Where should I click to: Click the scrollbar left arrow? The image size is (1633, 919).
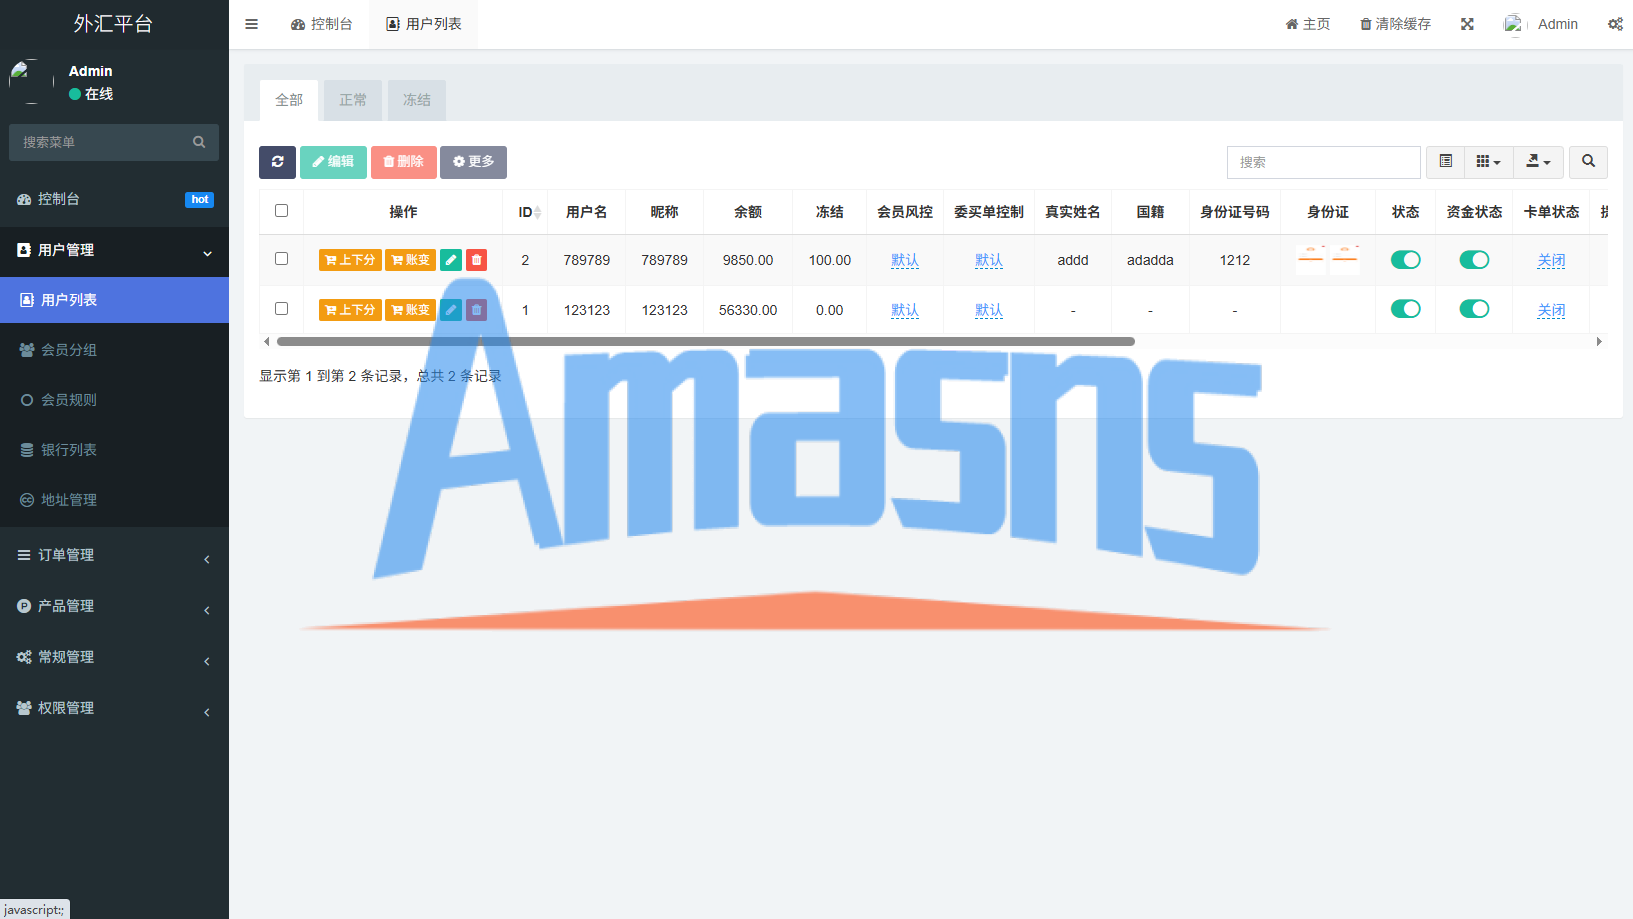[266, 341]
